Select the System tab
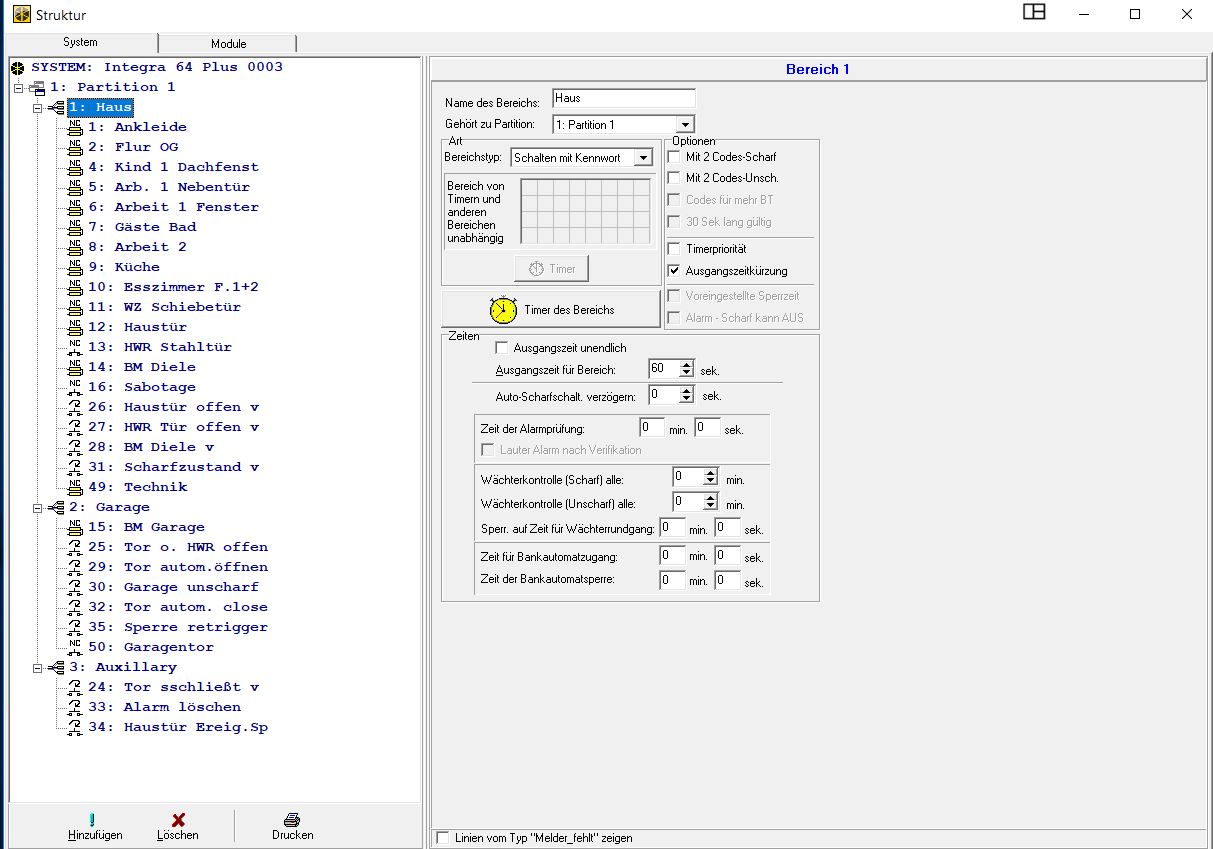This screenshot has height=849, width=1213. pos(80,43)
